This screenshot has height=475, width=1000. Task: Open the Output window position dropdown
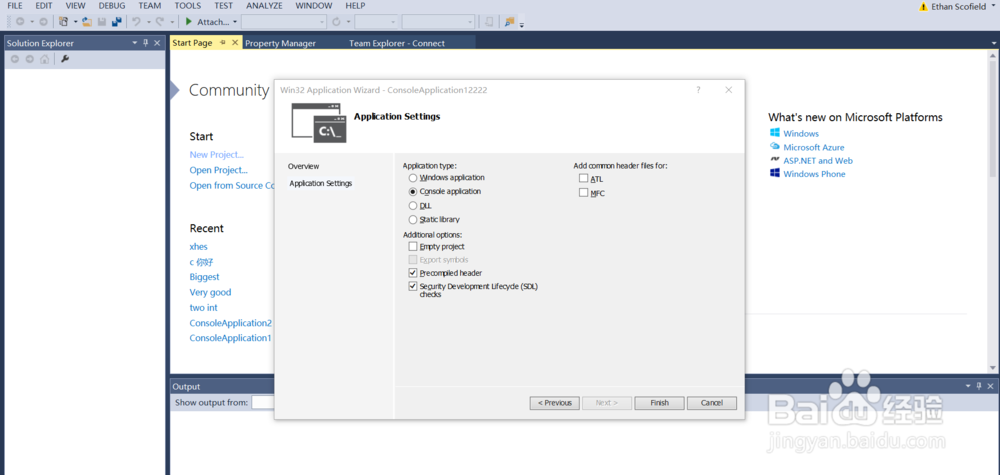tap(967, 386)
